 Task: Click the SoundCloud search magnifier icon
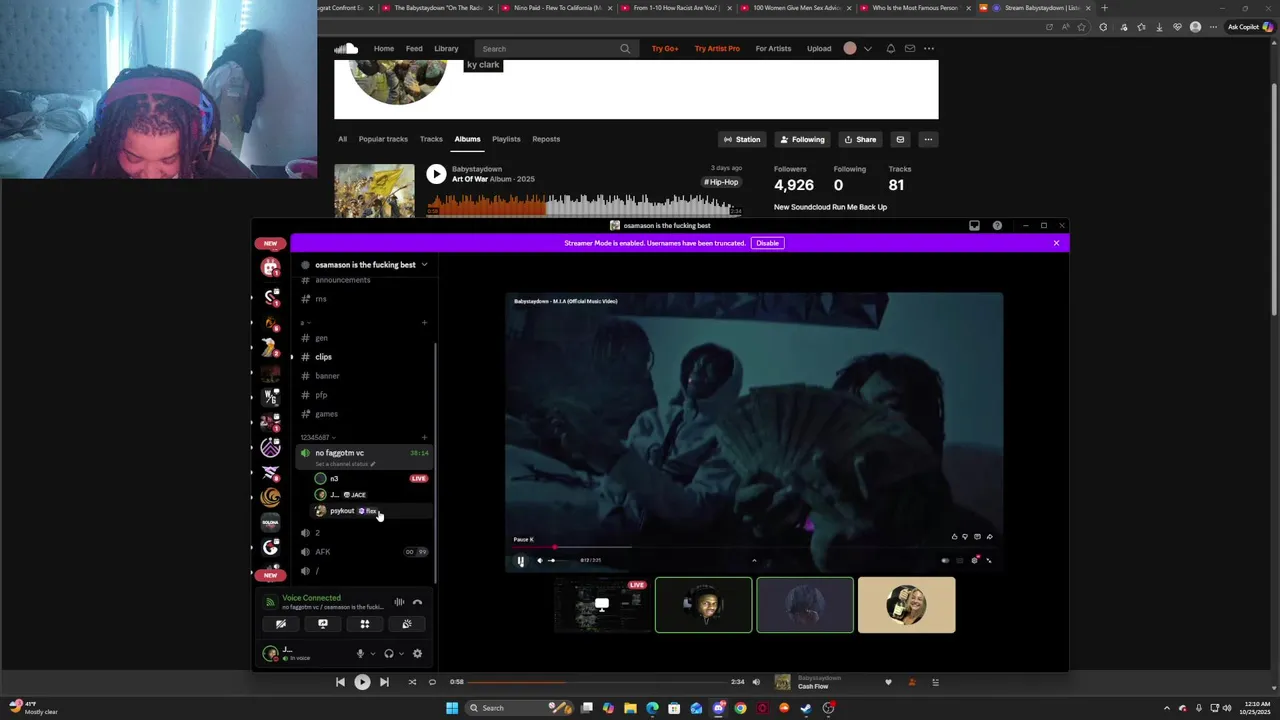coord(625,48)
